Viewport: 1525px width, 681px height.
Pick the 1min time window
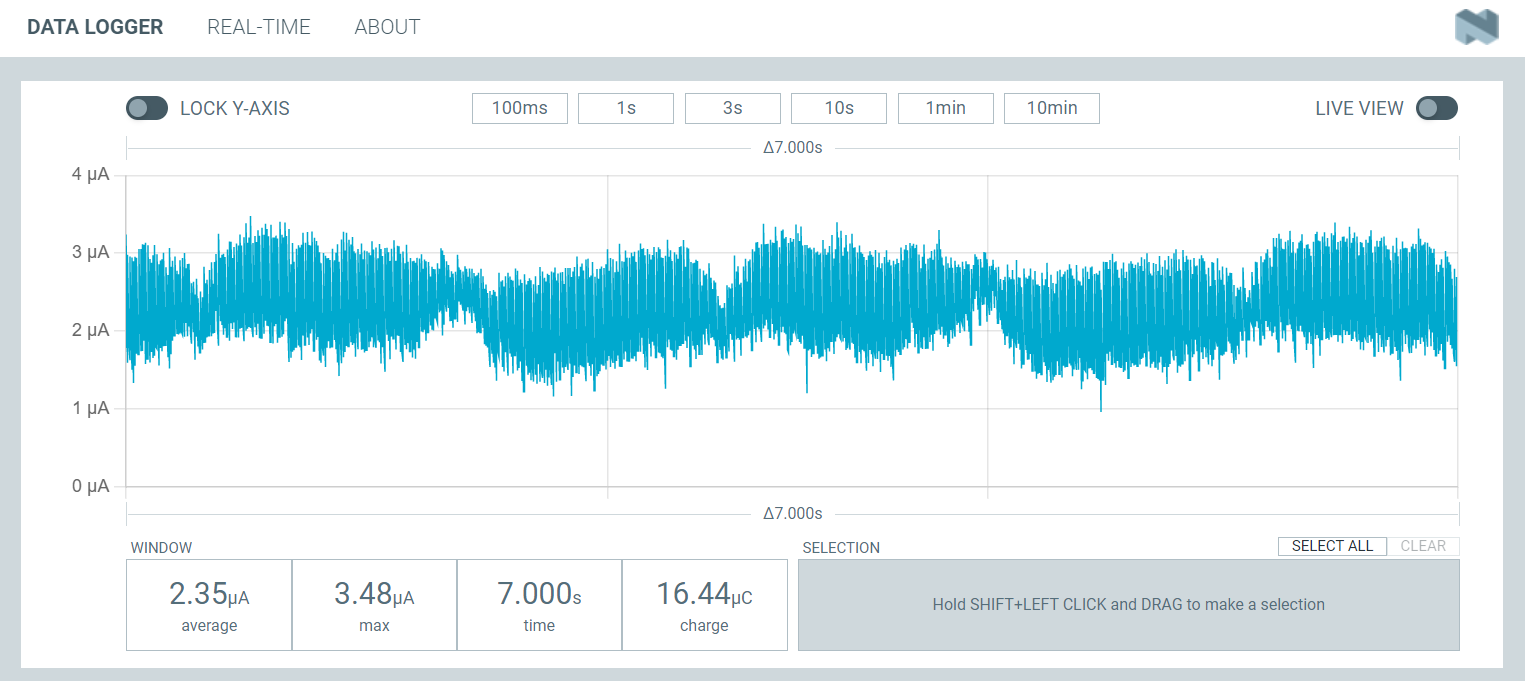point(946,108)
